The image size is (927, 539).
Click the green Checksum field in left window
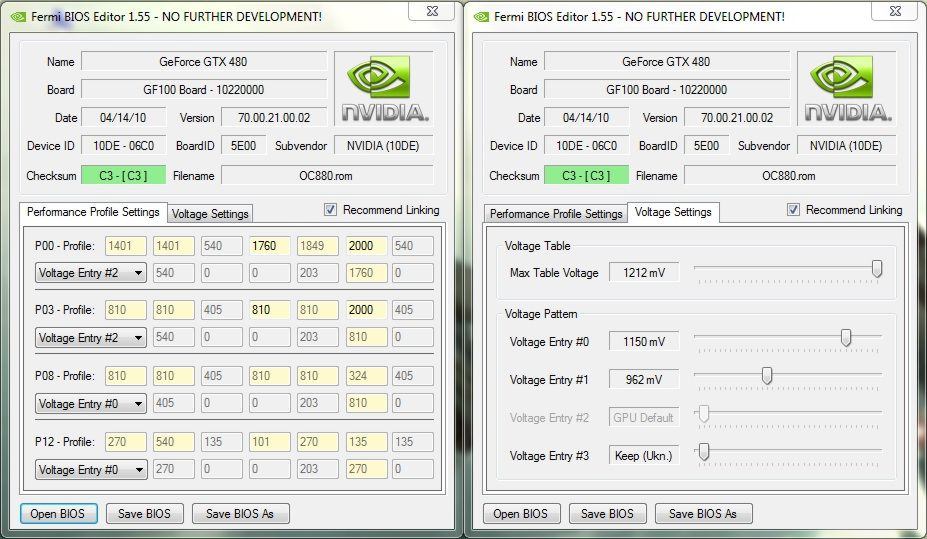[124, 176]
